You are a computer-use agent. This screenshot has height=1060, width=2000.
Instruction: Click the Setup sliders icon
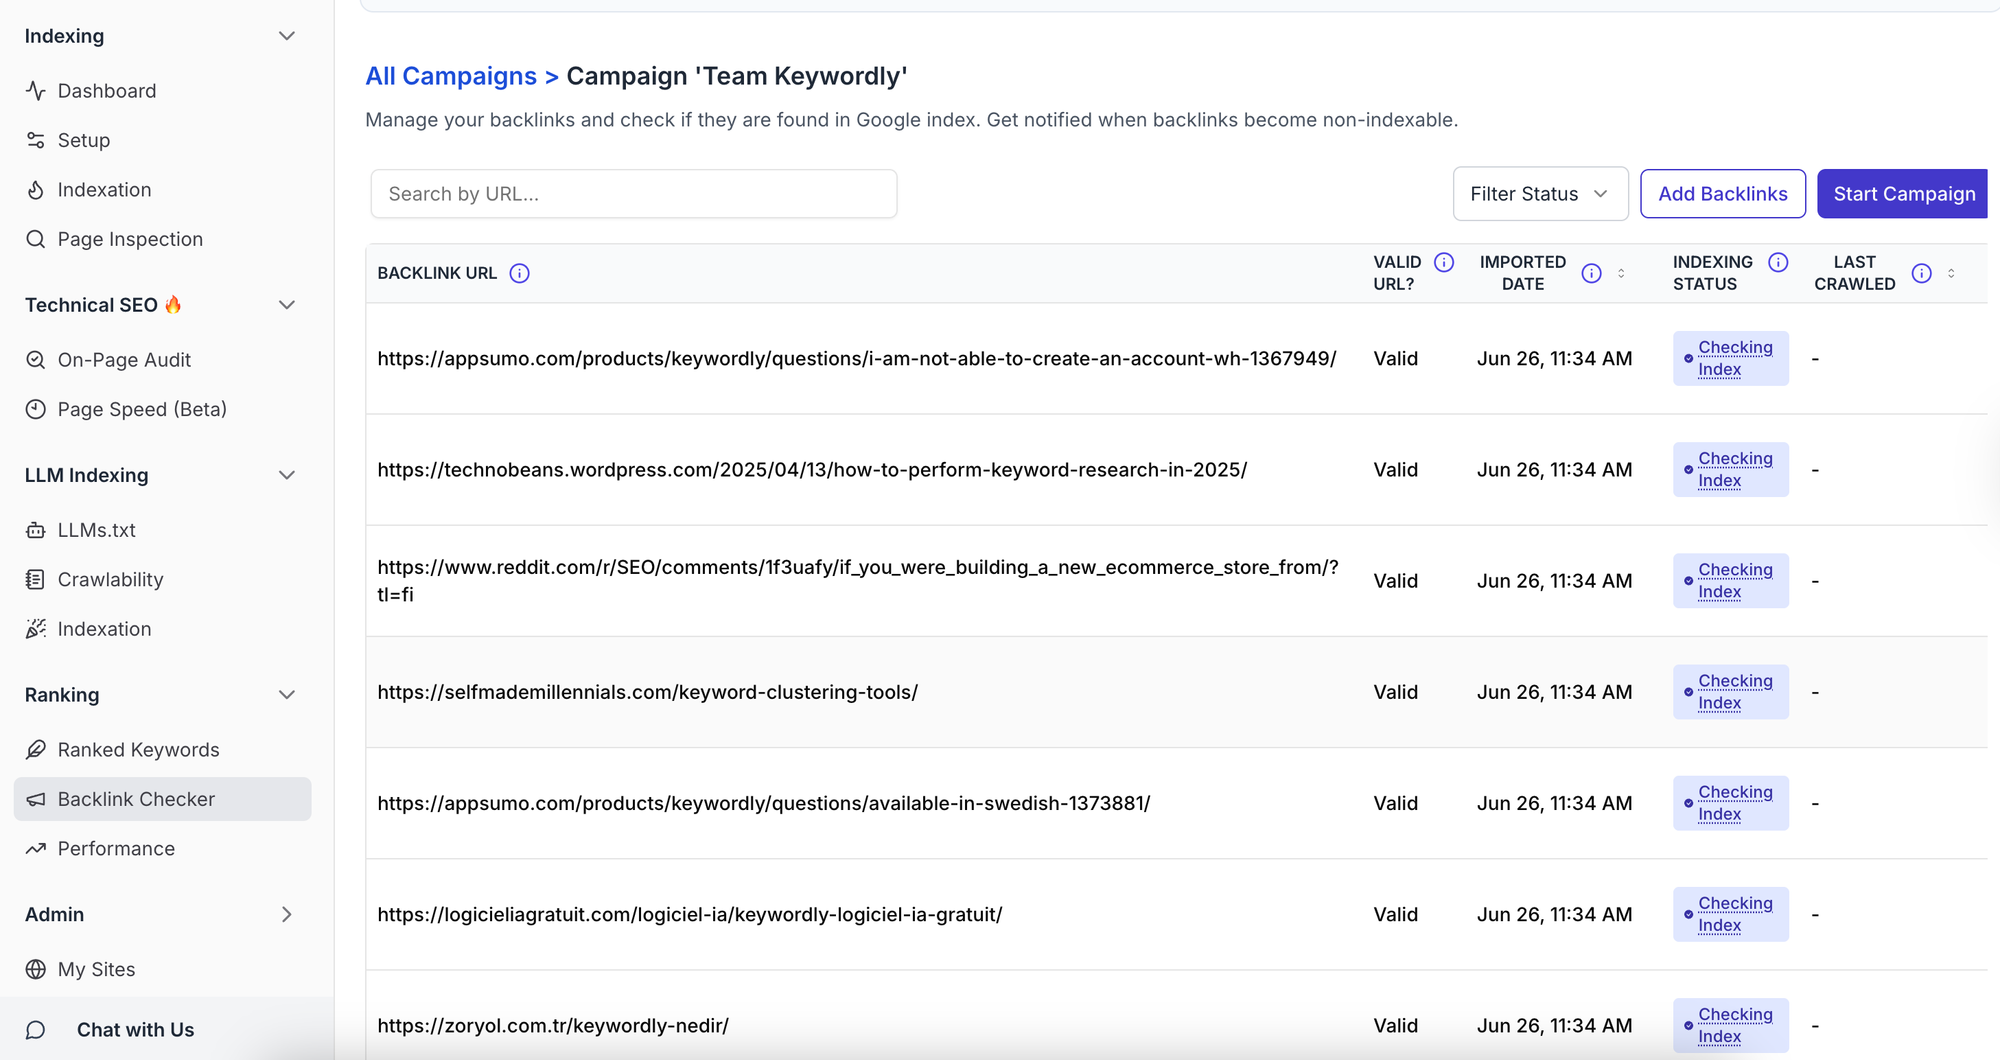(36, 140)
